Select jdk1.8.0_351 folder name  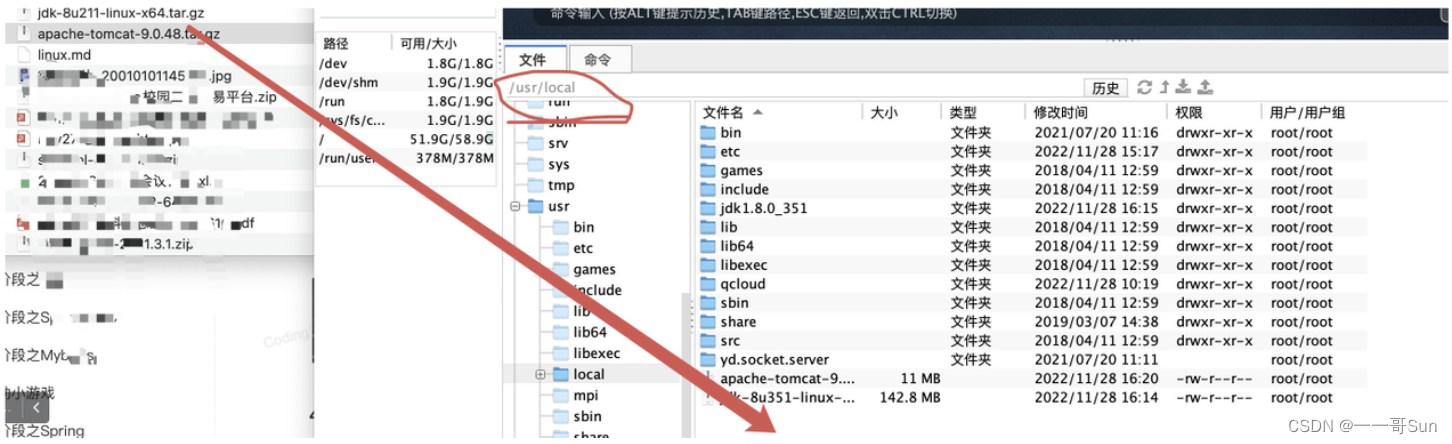(763, 208)
